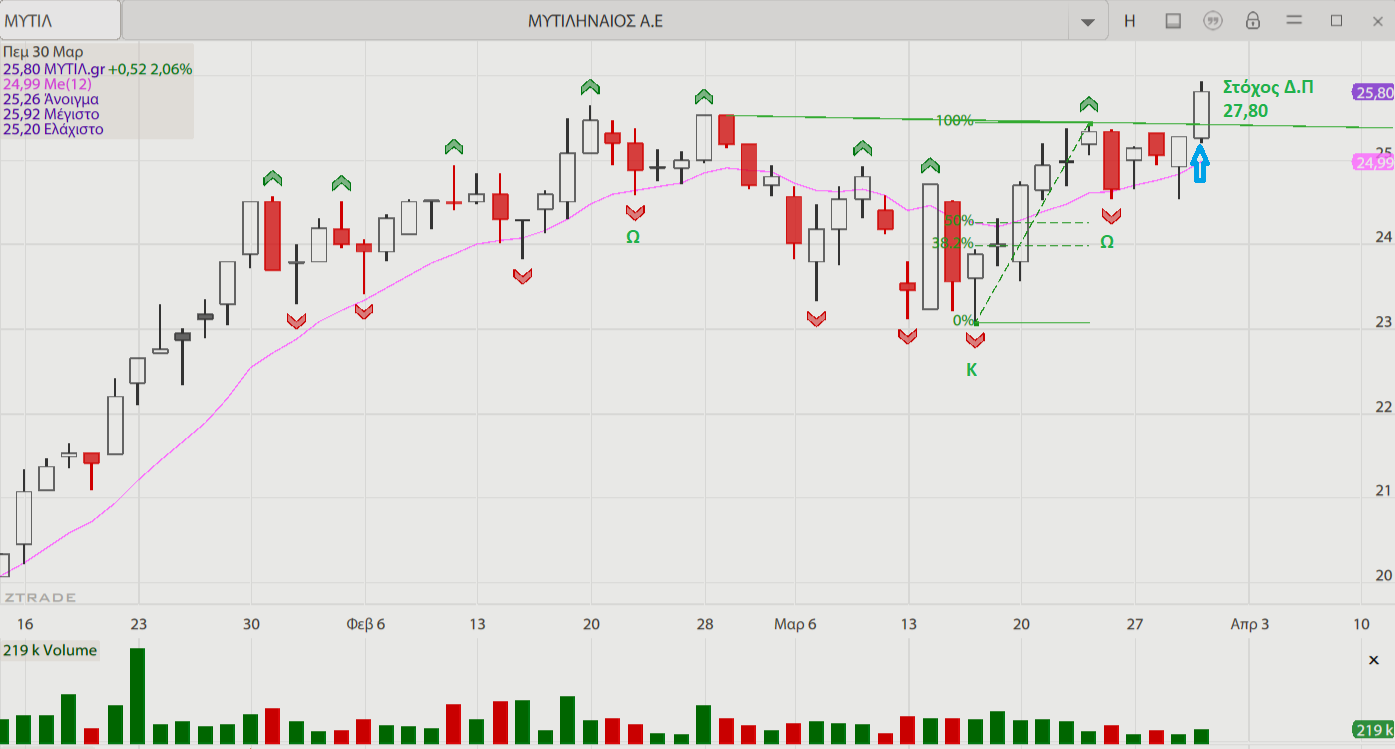Click the green up-chevron marker above February 28 candle
The image size is (1395, 749).
704,97
